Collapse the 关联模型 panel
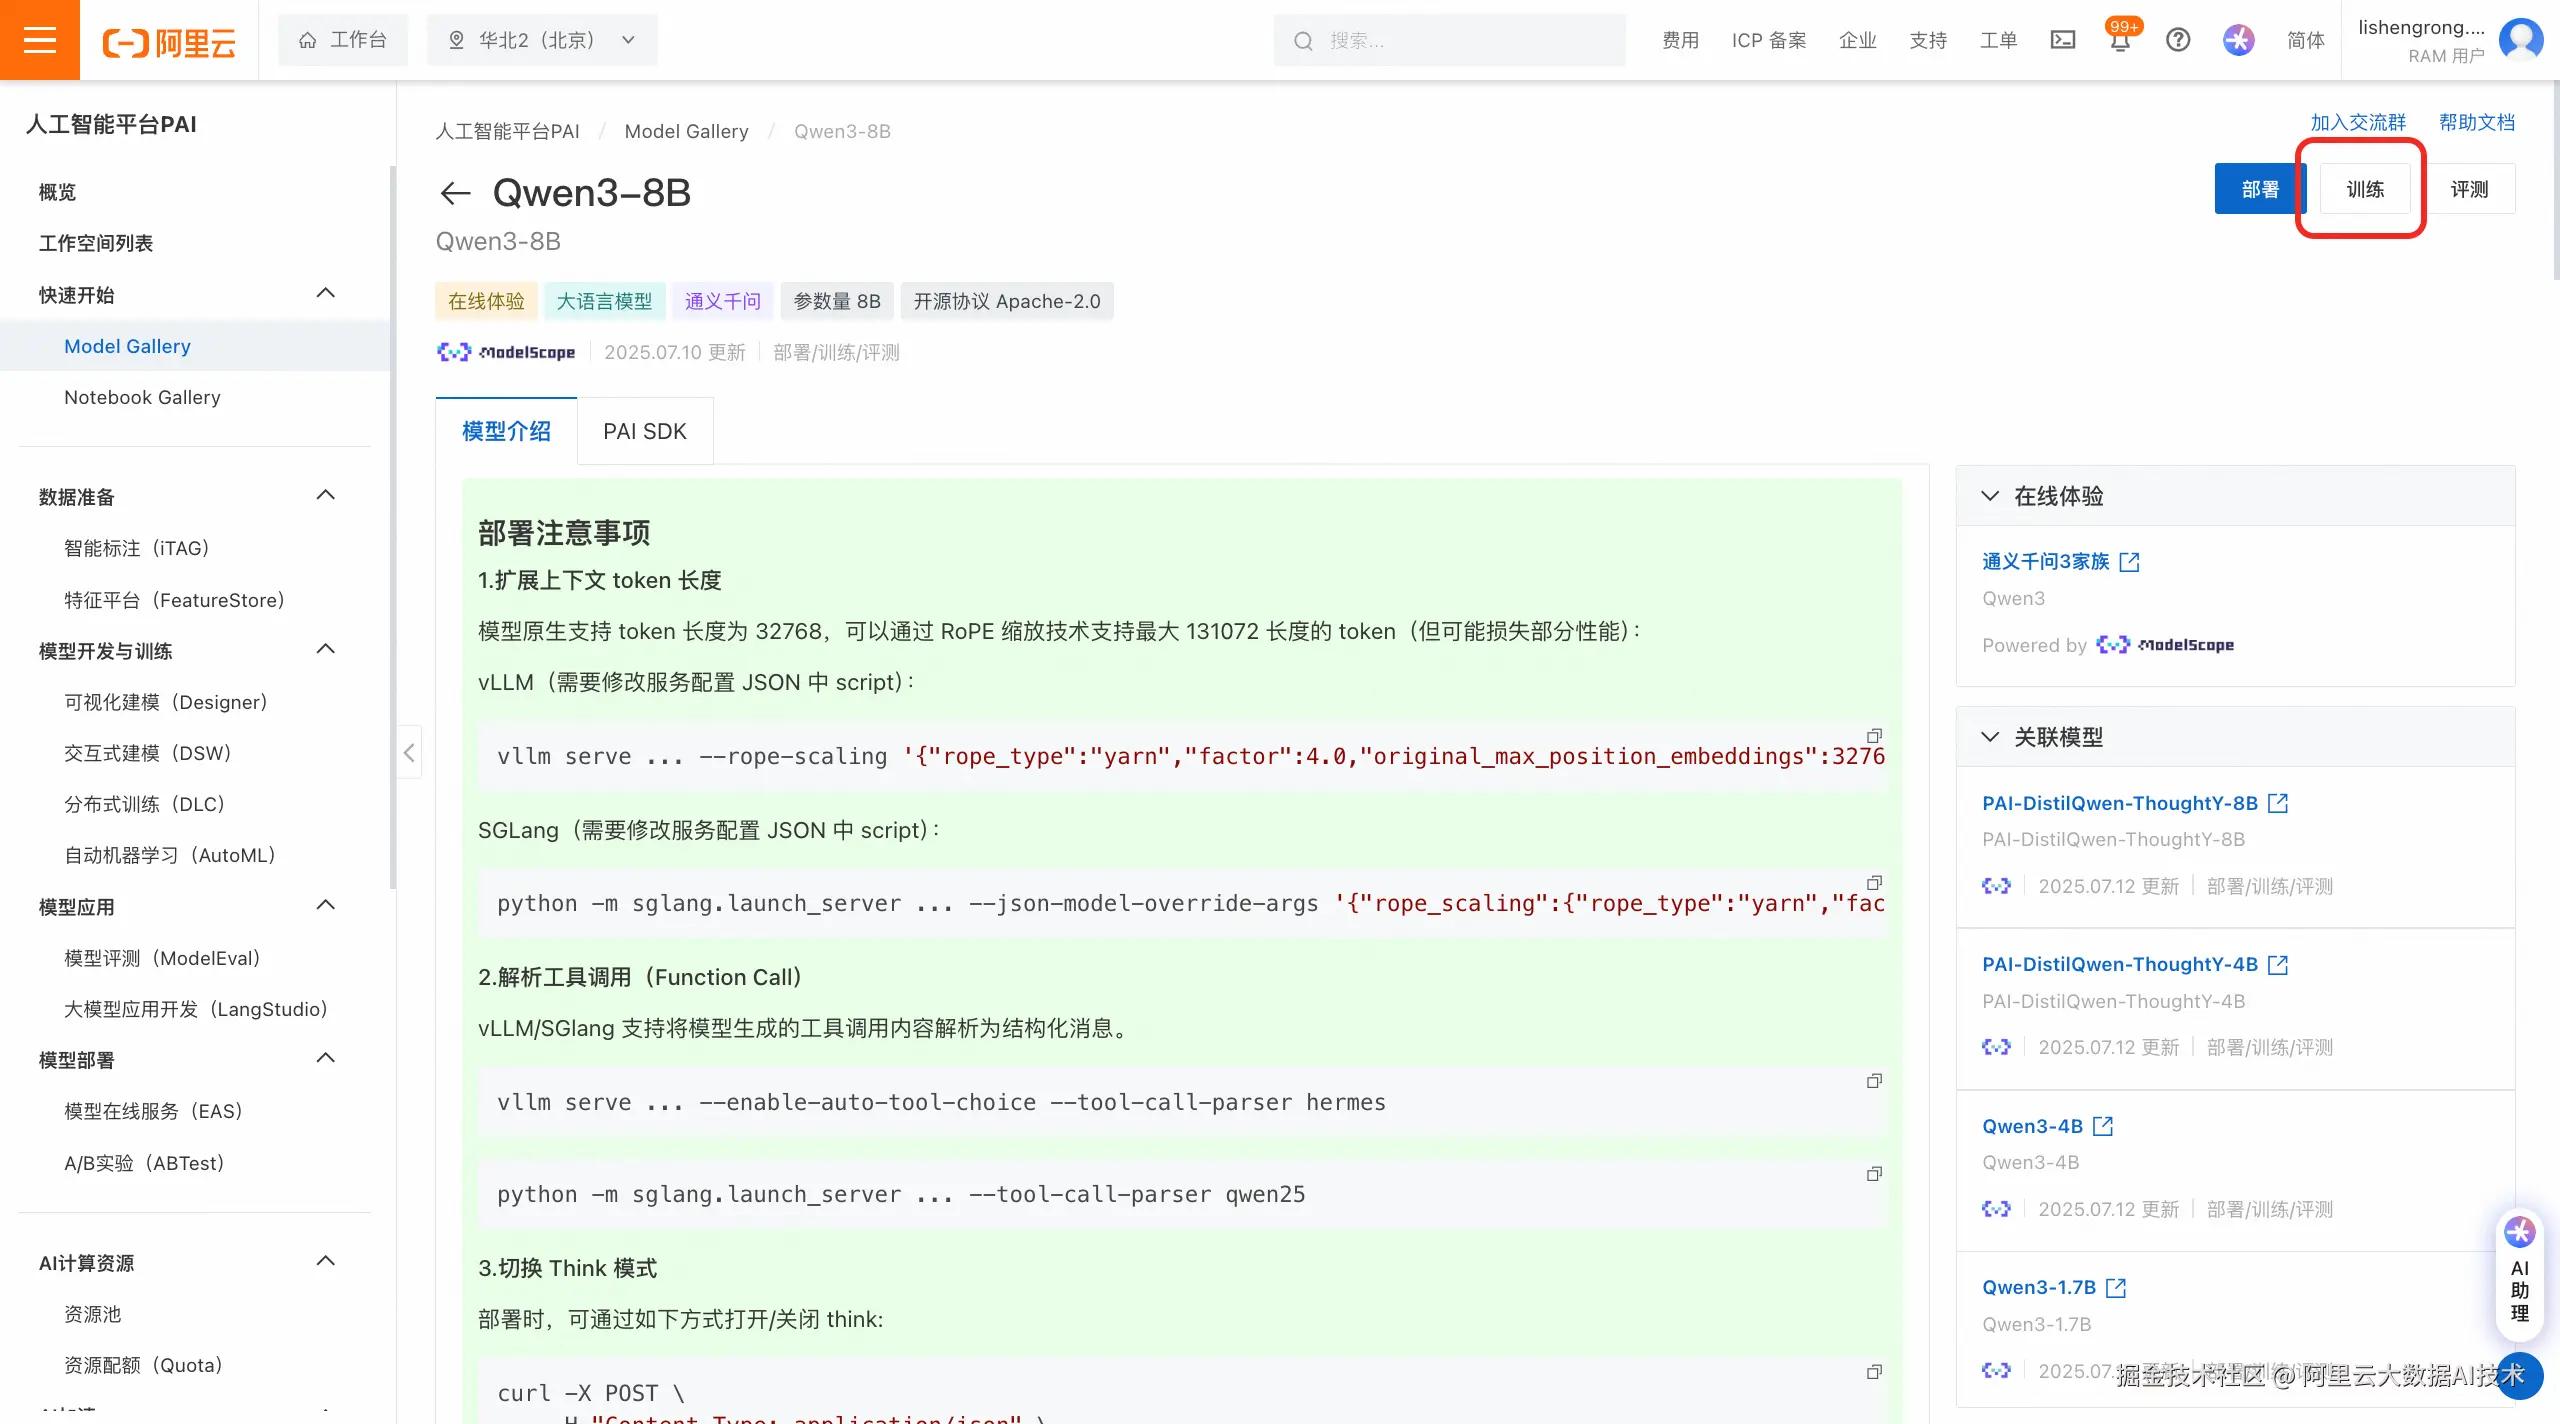 coord(1990,737)
